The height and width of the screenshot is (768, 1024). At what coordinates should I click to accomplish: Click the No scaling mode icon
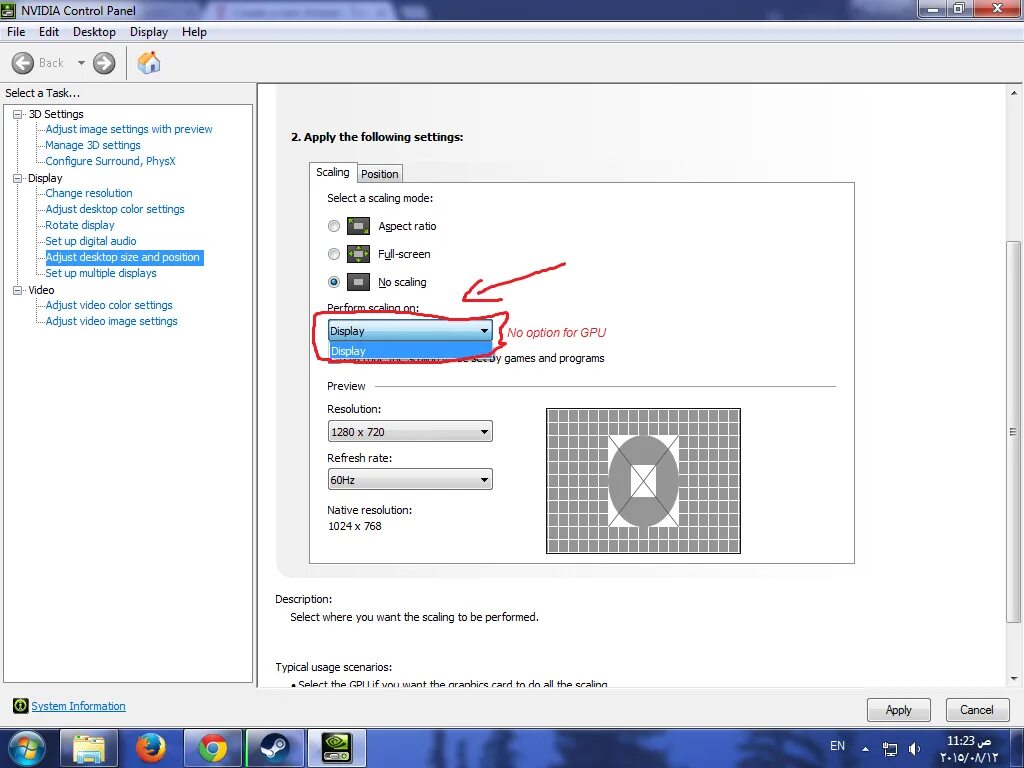tap(359, 282)
